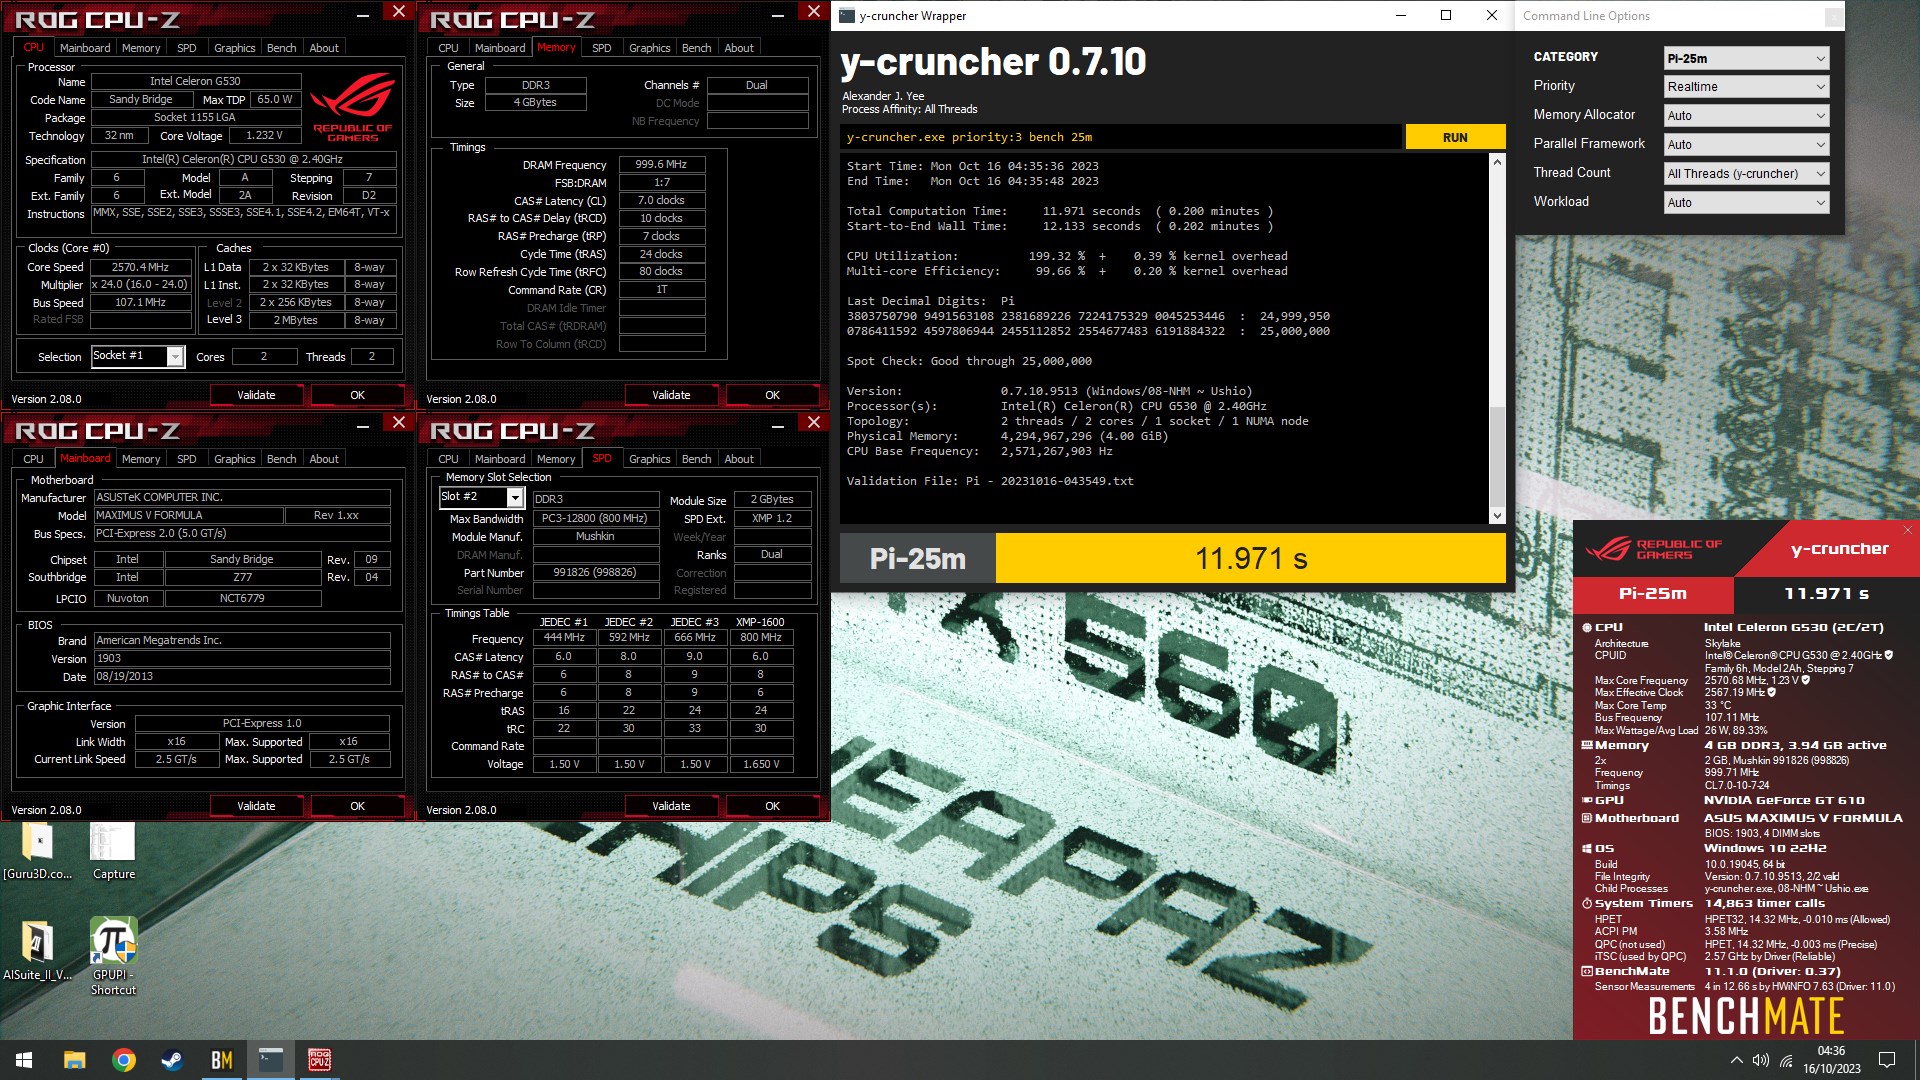
Task: Close the CPU-Z window showing the Memory tab
Action: pyautogui.click(x=814, y=11)
